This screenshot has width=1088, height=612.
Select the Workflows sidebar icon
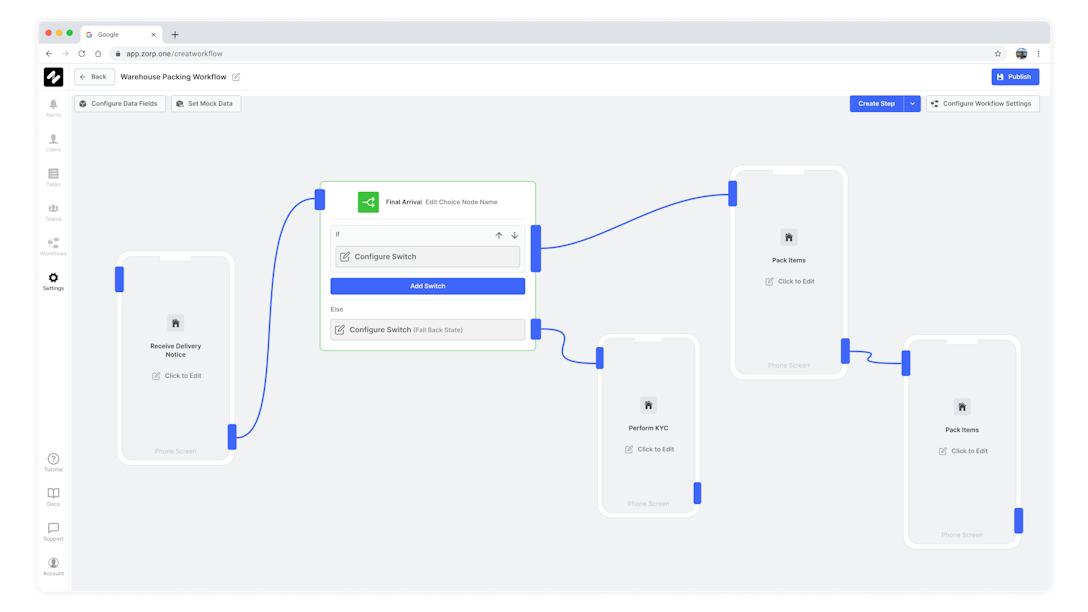pos(53,244)
